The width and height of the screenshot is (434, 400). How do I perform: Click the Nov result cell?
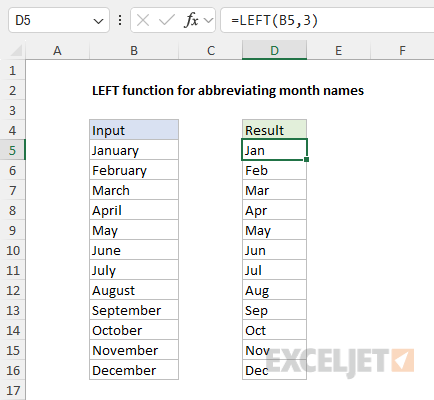click(274, 350)
